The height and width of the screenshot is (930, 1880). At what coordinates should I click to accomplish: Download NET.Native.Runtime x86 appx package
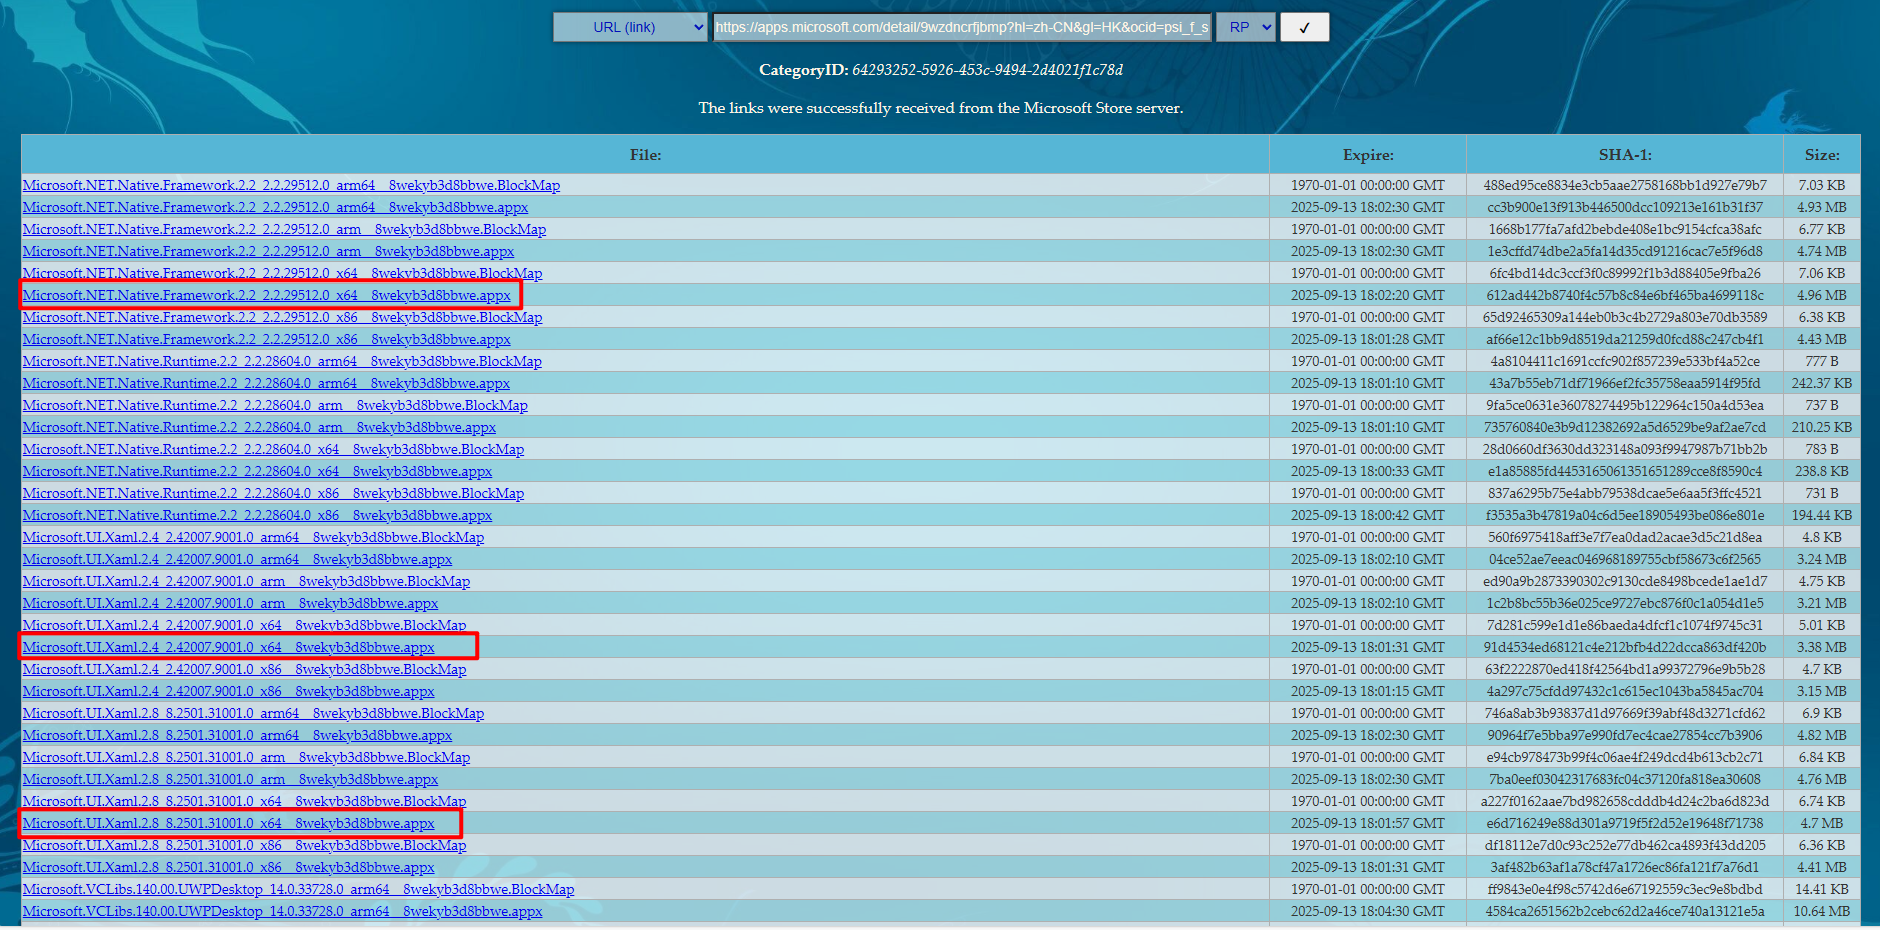pos(257,515)
